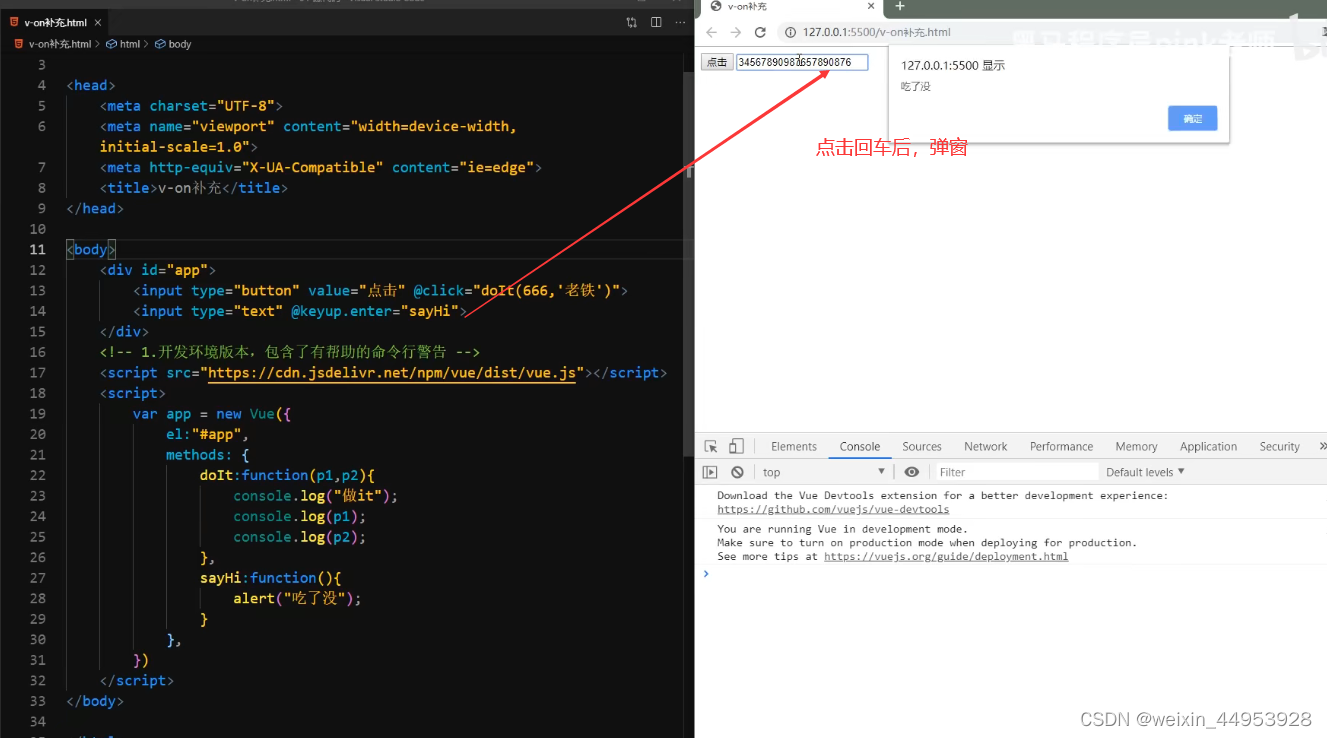Switch to the Performance tab
1327x738 pixels.
[x=1062, y=447]
